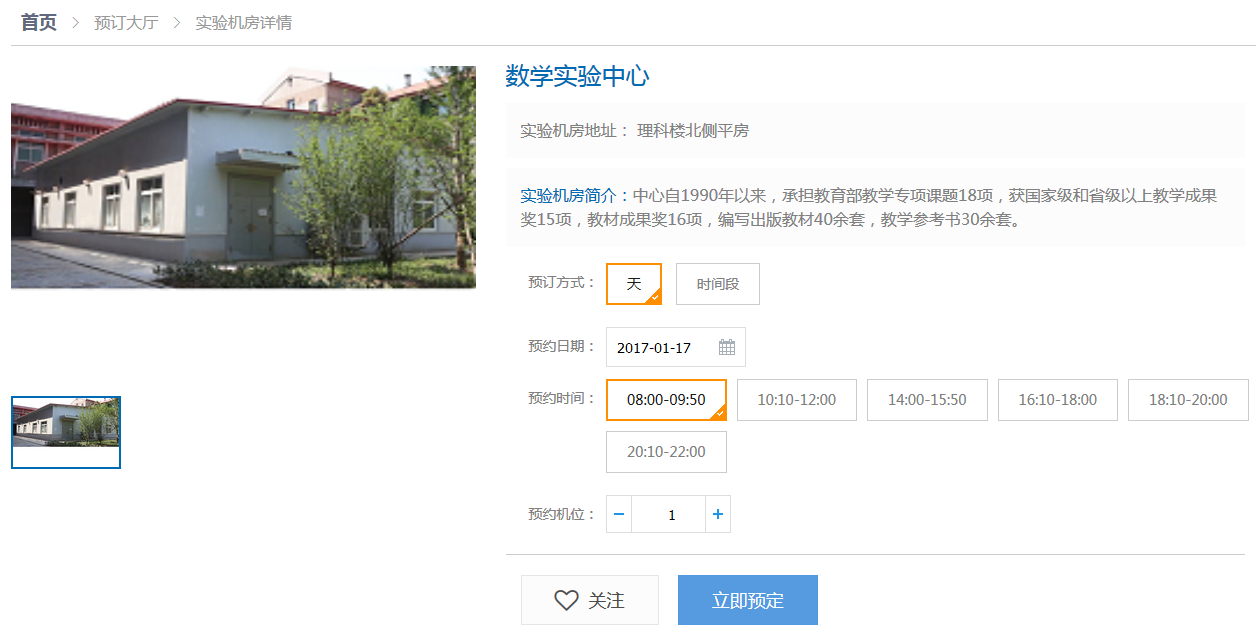Click the 预约机位 quantity field
The height and width of the screenshot is (631, 1256).
(669, 514)
